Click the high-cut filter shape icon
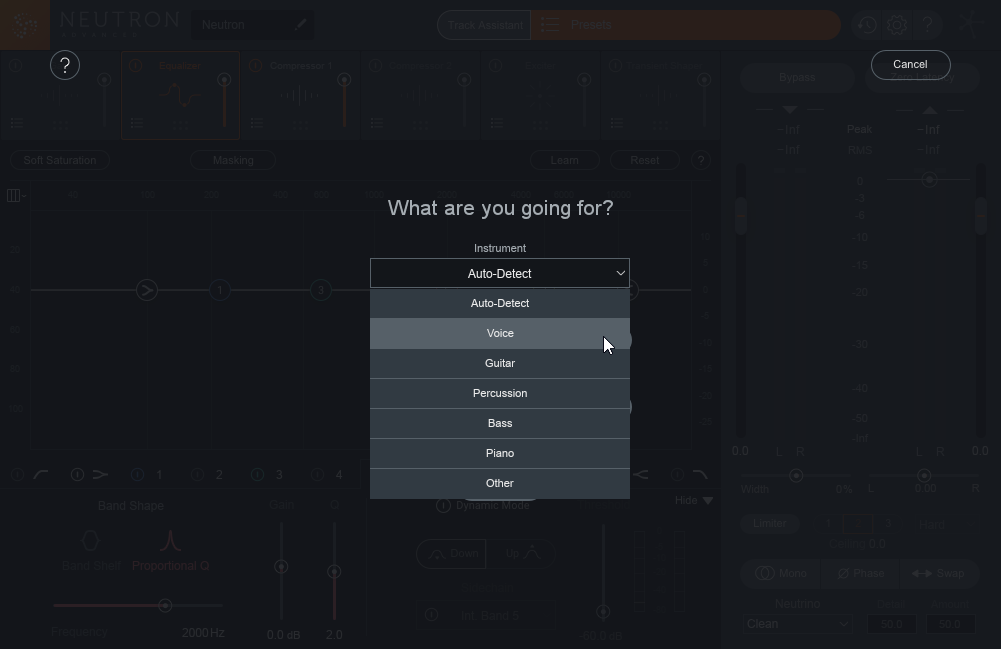The height and width of the screenshot is (649, 1001). pyautogui.click(x=700, y=474)
